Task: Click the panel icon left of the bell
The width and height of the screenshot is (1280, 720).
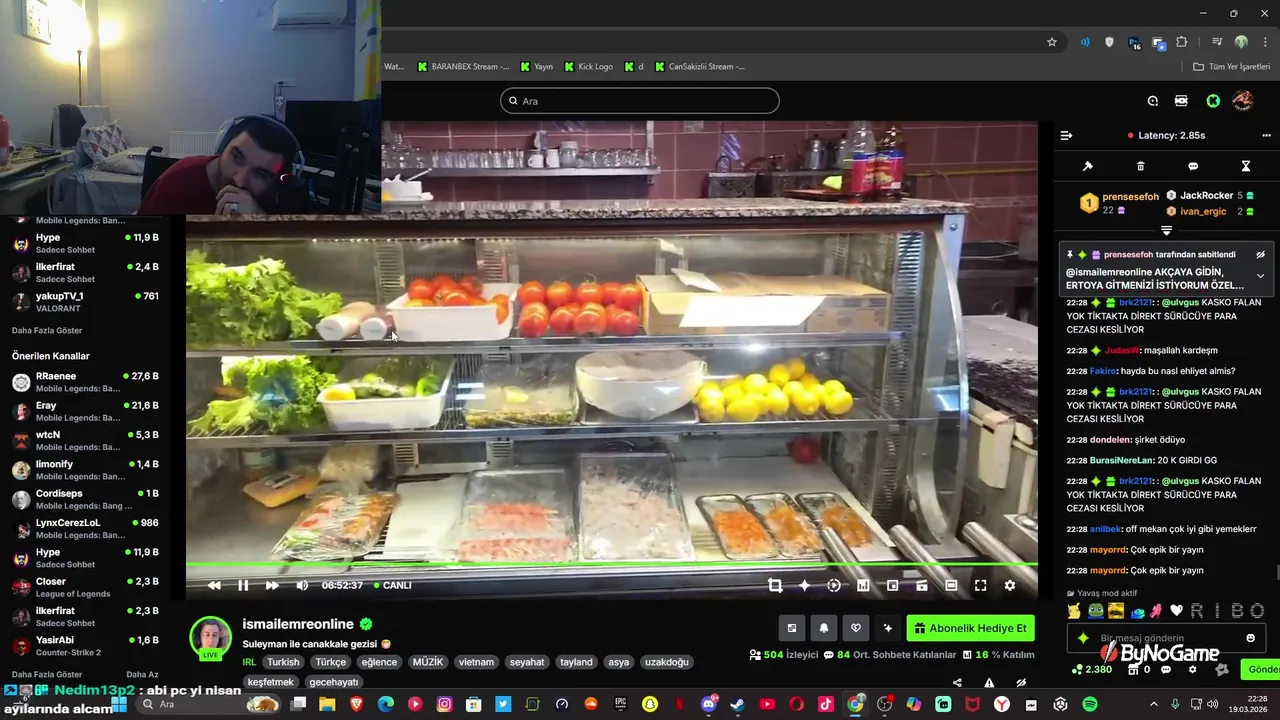Action: [792, 628]
